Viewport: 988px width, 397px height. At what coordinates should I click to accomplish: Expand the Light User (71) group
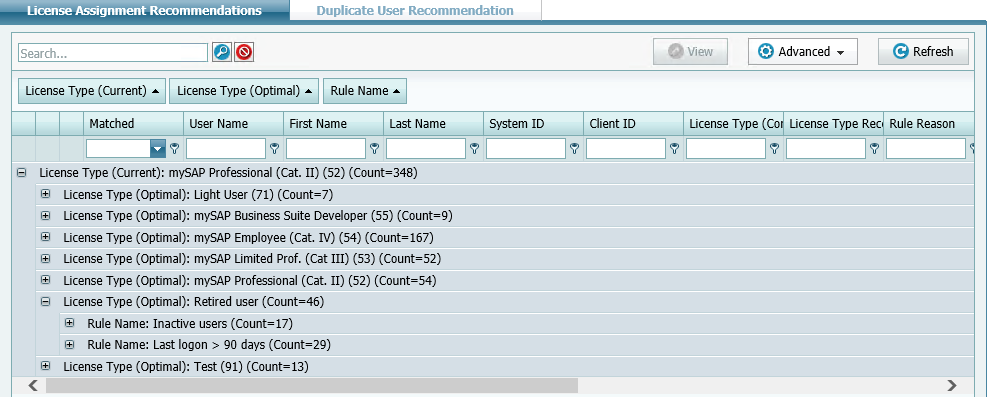click(x=45, y=194)
